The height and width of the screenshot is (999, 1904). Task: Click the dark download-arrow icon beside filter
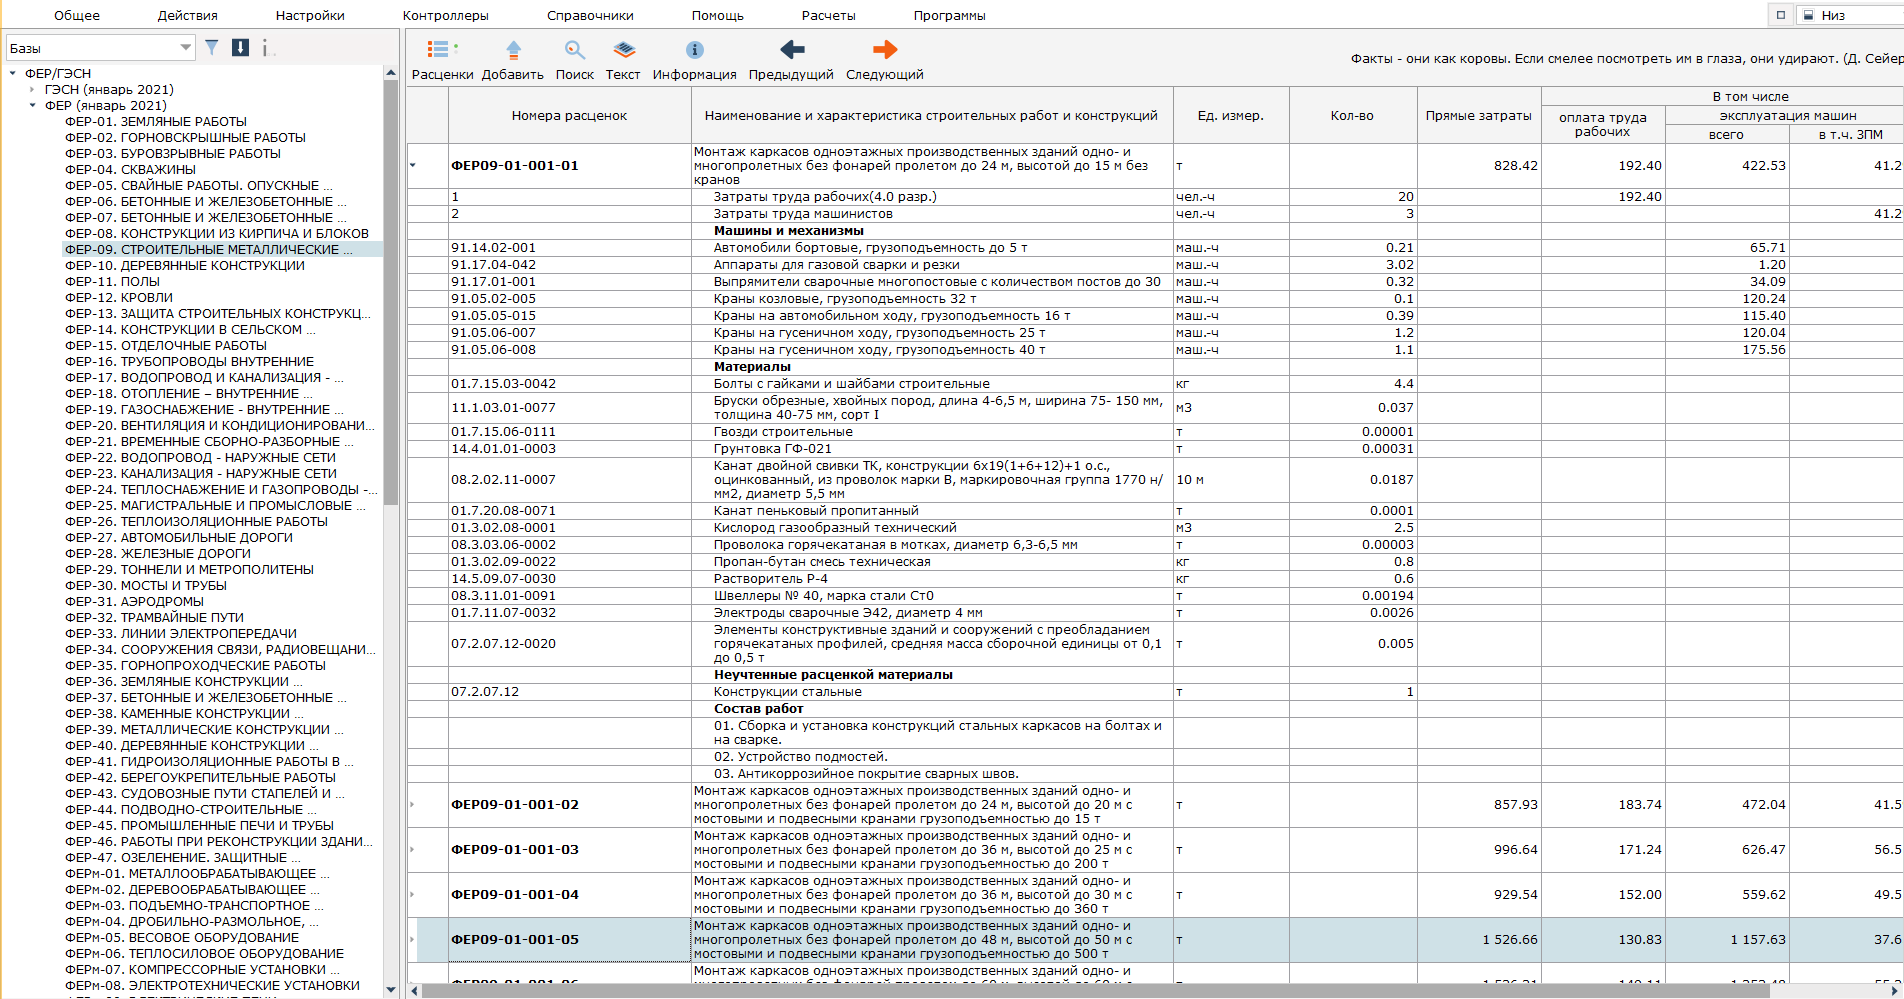click(x=240, y=47)
